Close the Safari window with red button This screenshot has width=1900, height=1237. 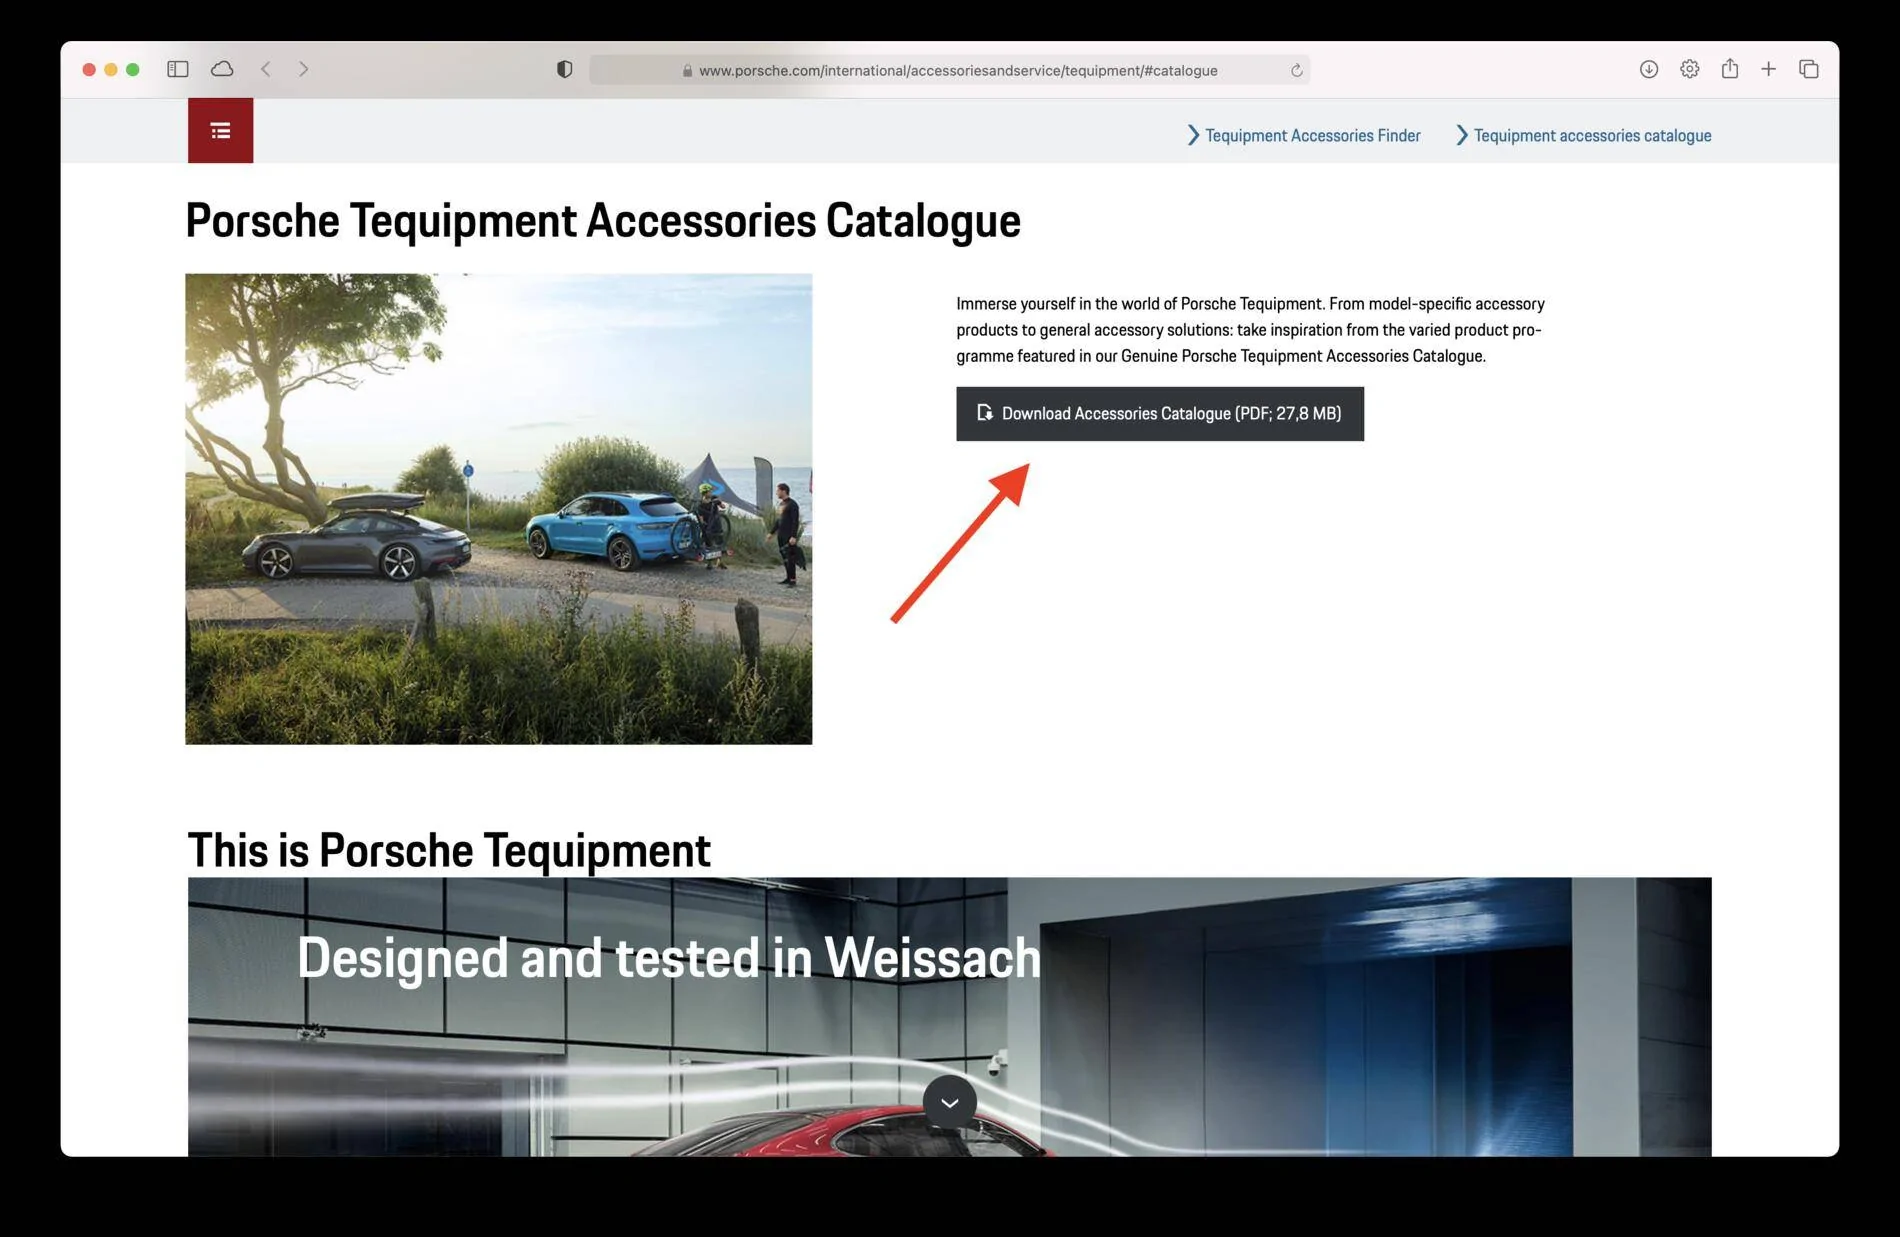89,69
